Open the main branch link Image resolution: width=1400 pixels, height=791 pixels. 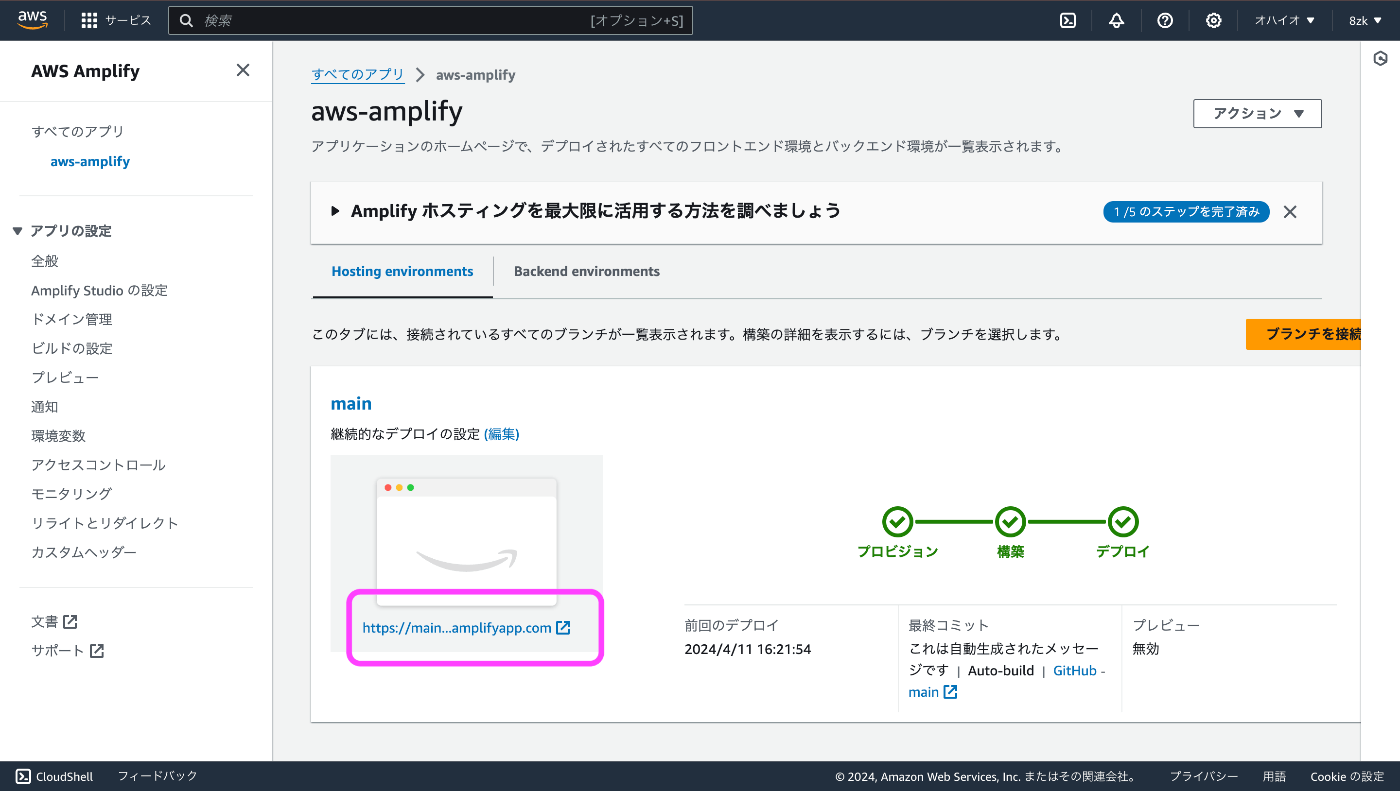pyautogui.click(x=351, y=404)
